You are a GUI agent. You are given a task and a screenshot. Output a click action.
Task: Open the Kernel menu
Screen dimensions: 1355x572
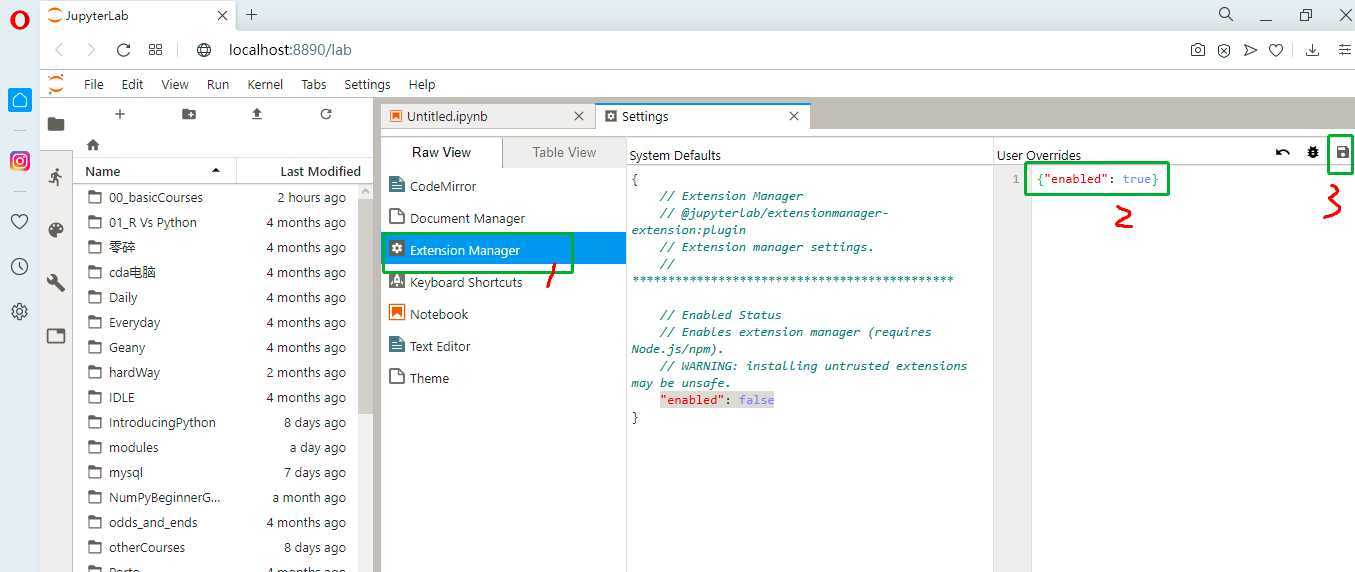click(265, 84)
